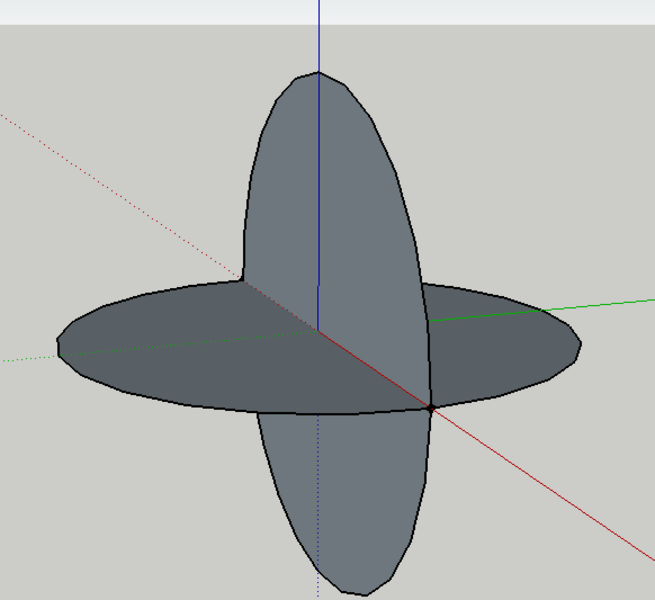Select the right part of the horizontal disk face

(x=500, y=340)
